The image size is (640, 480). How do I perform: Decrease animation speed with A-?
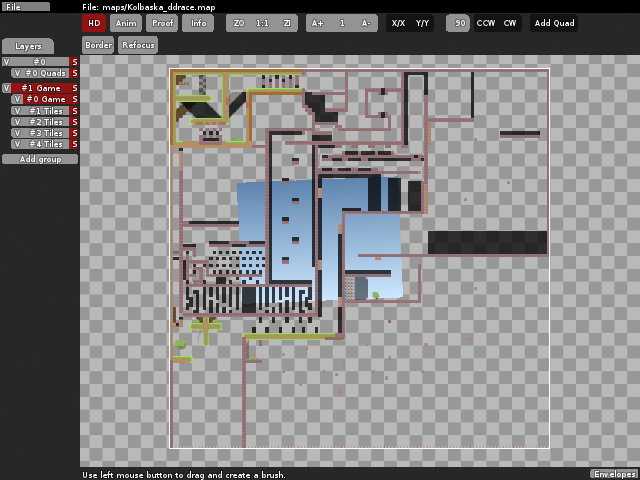366,23
